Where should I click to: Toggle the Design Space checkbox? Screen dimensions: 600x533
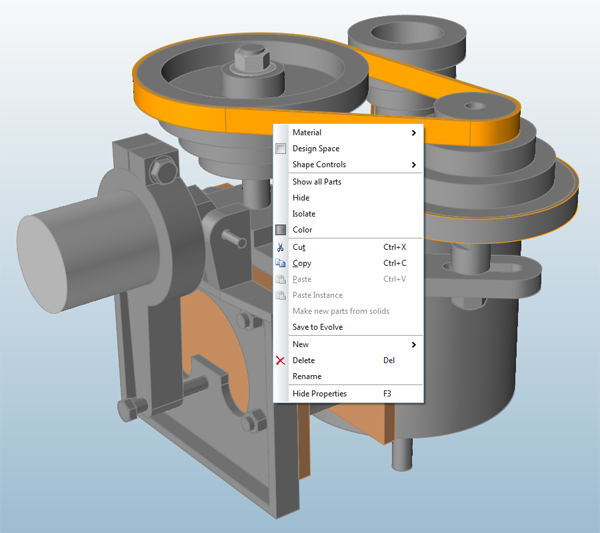(281, 149)
